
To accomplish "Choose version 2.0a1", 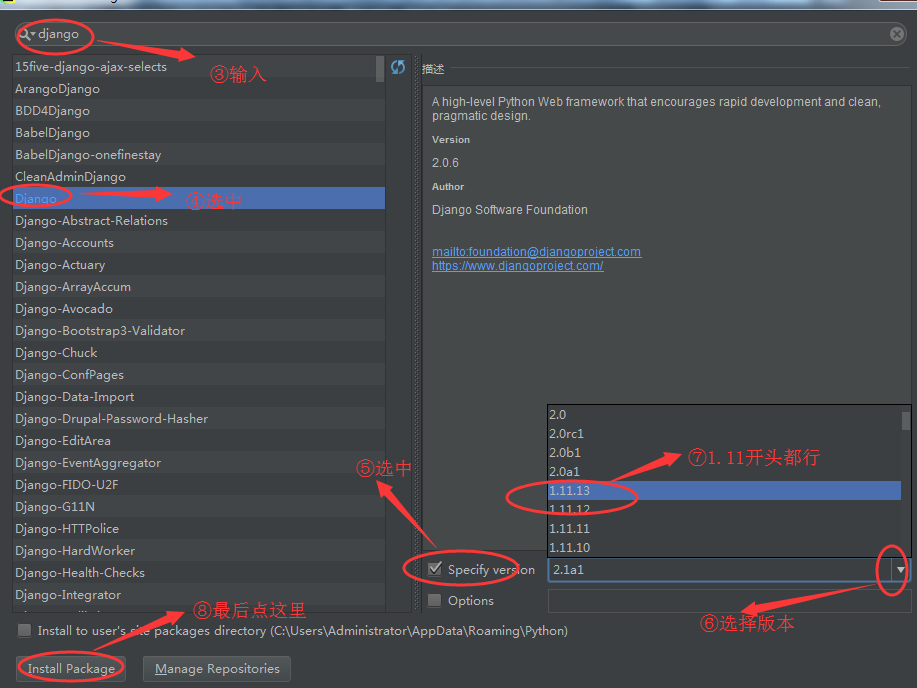I will [725, 472].
